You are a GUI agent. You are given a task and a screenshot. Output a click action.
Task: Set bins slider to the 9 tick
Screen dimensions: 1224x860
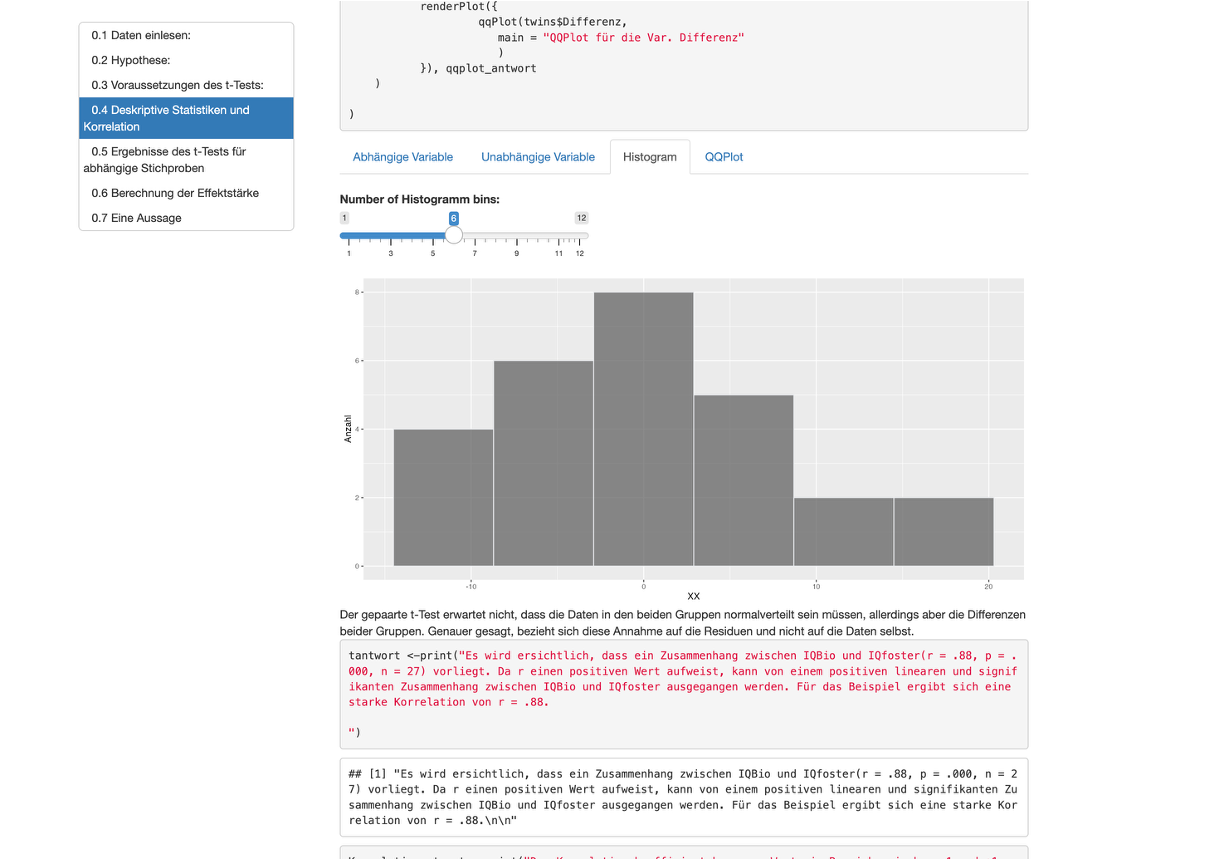point(517,237)
